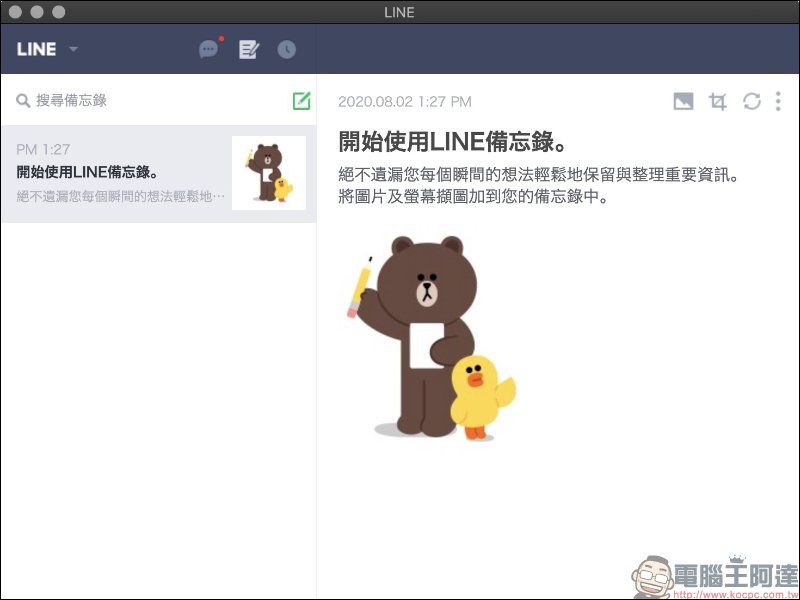800x600 pixels.
Task: Expand the LINE logo dropdown arrow
Action: tap(73, 49)
